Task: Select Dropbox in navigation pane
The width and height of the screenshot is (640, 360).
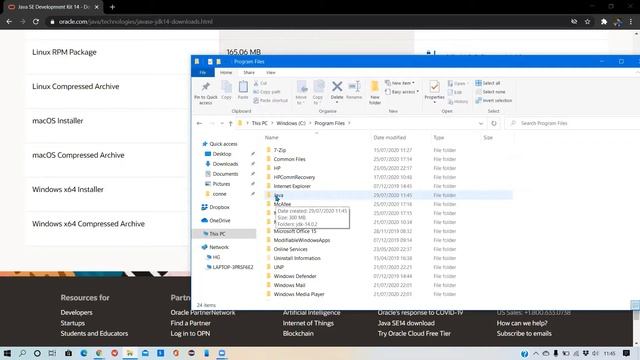Action: [220, 207]
